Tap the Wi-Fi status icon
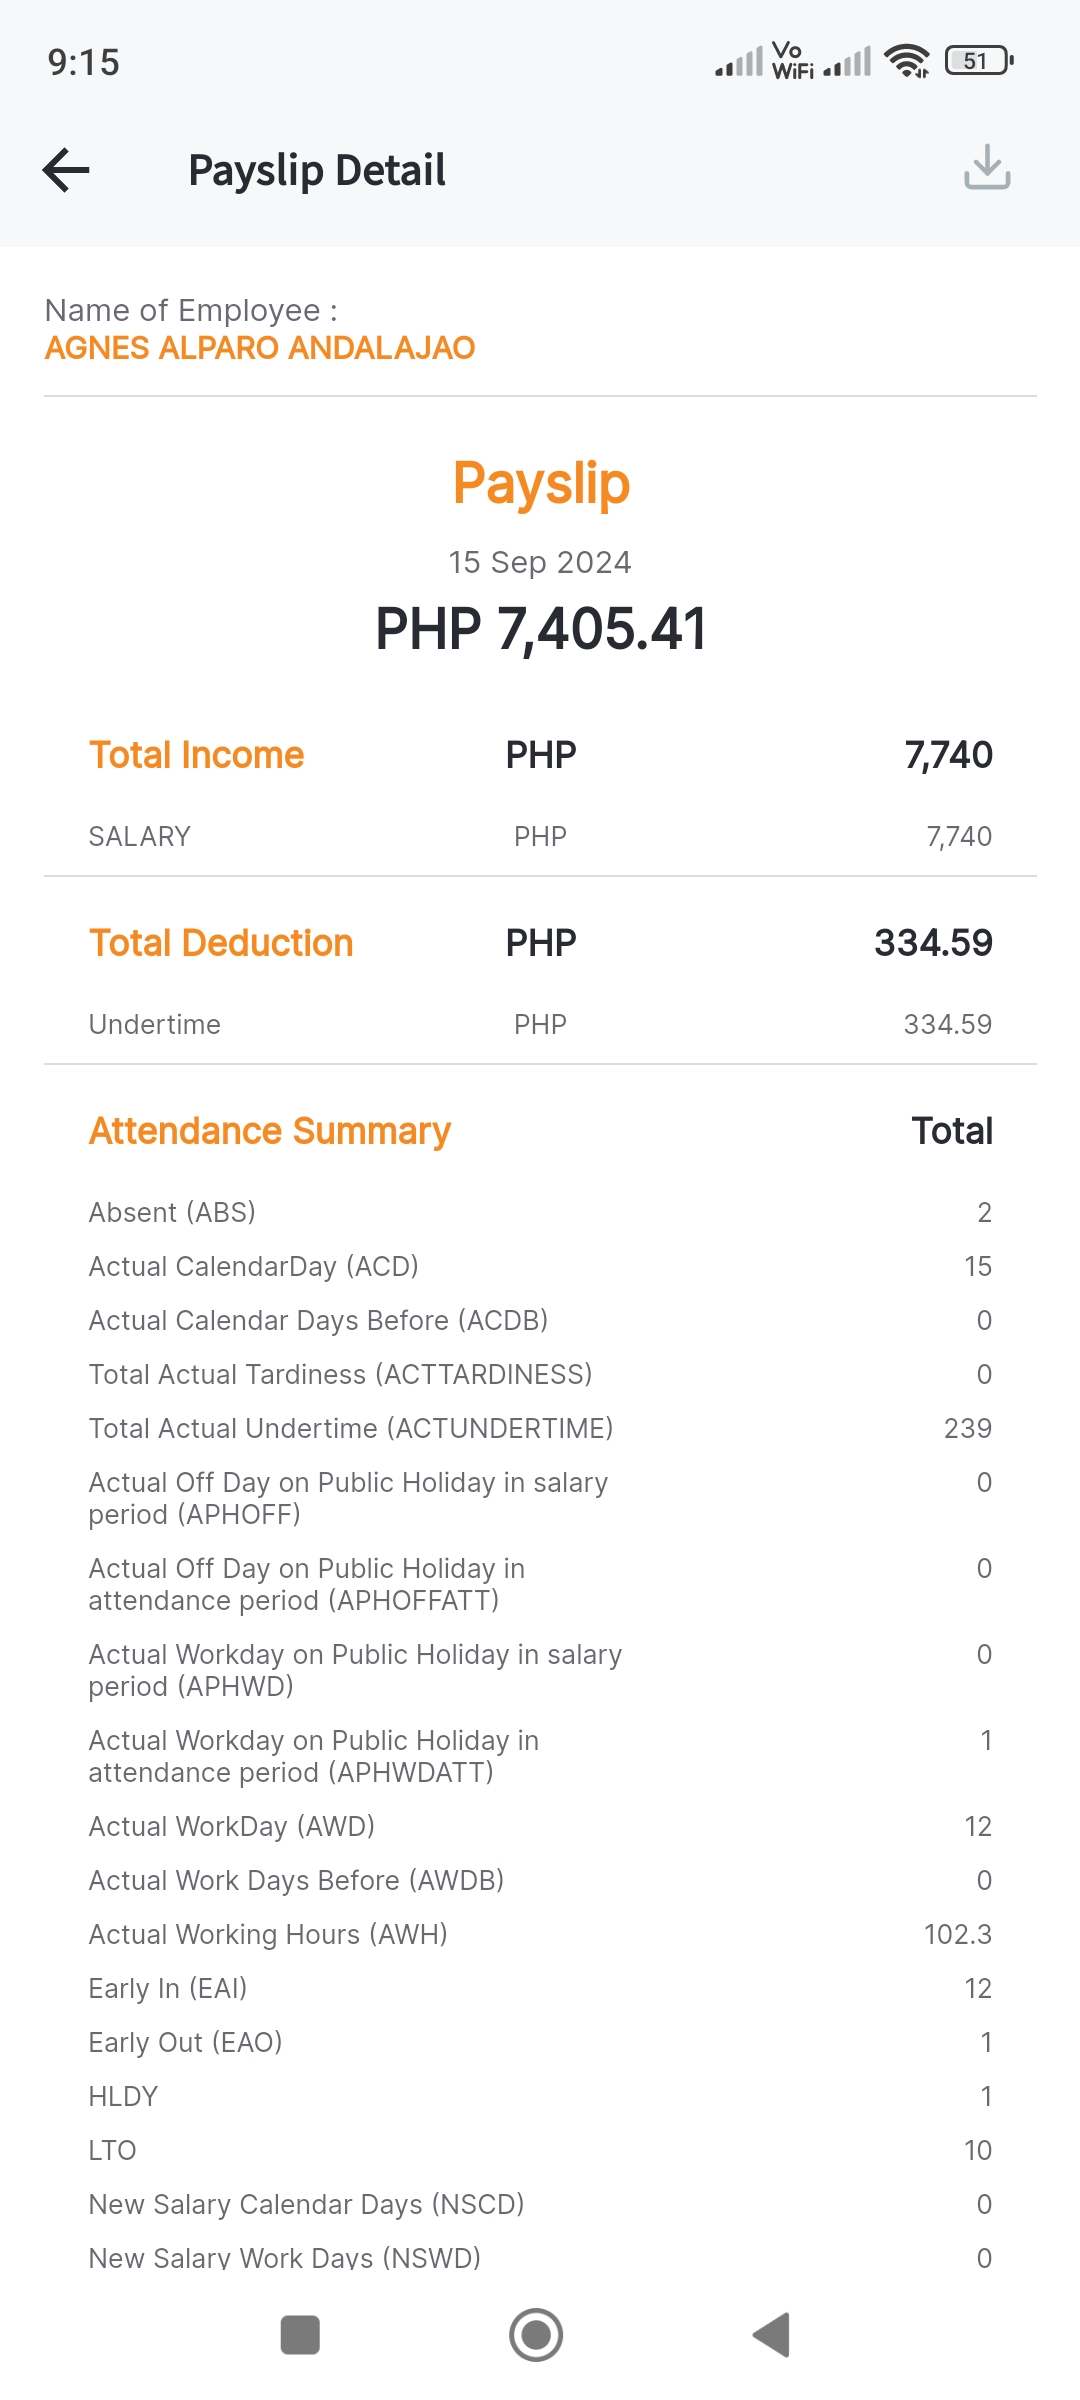The image size is (1080, 2400). (907, 61)
